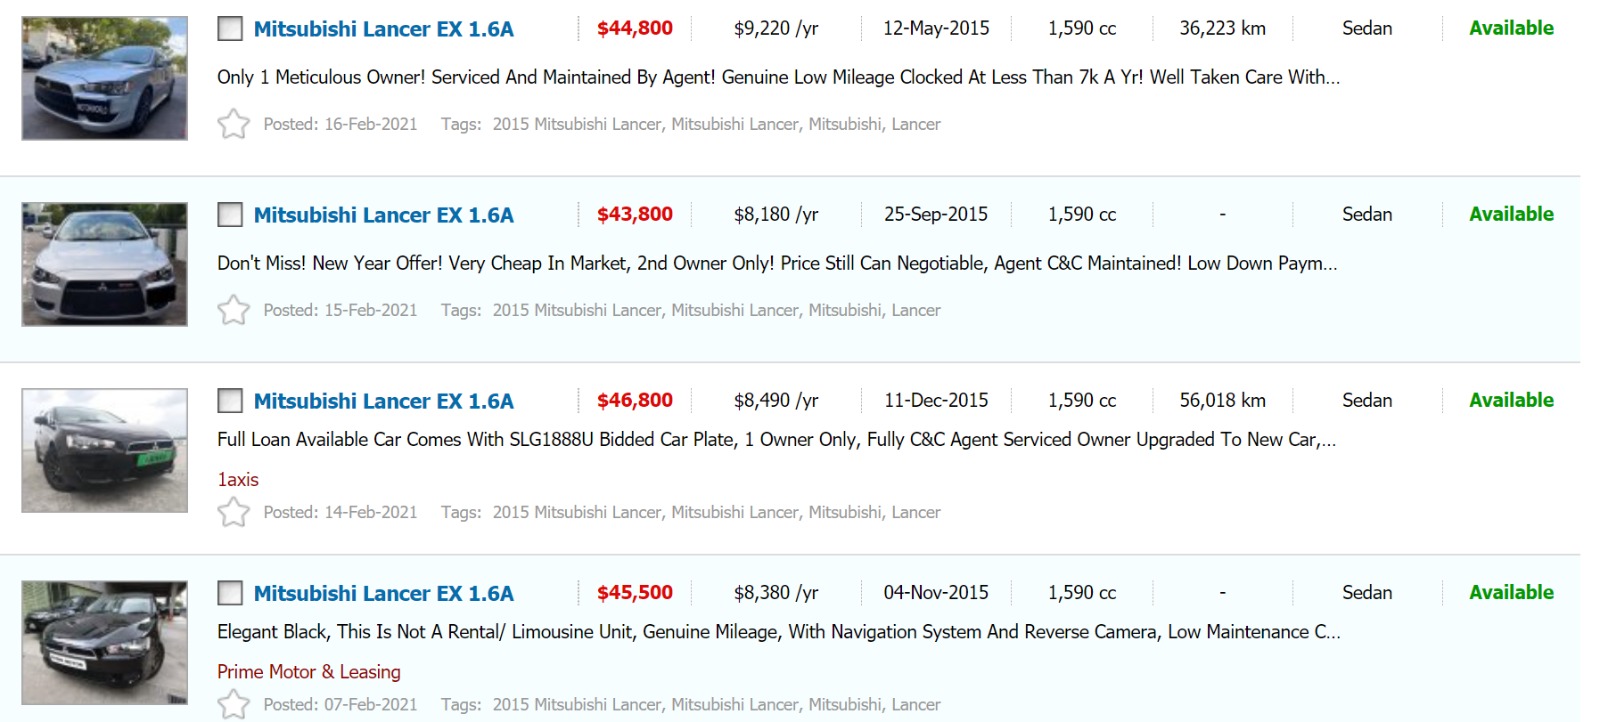
Task: Click star icon on Prime Motor listing
Action: 233,704
